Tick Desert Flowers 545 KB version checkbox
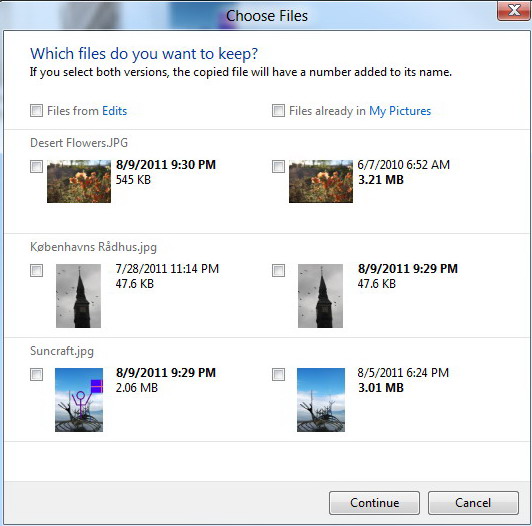This screenshot has width=532, height=526. (x=36, y=167)
